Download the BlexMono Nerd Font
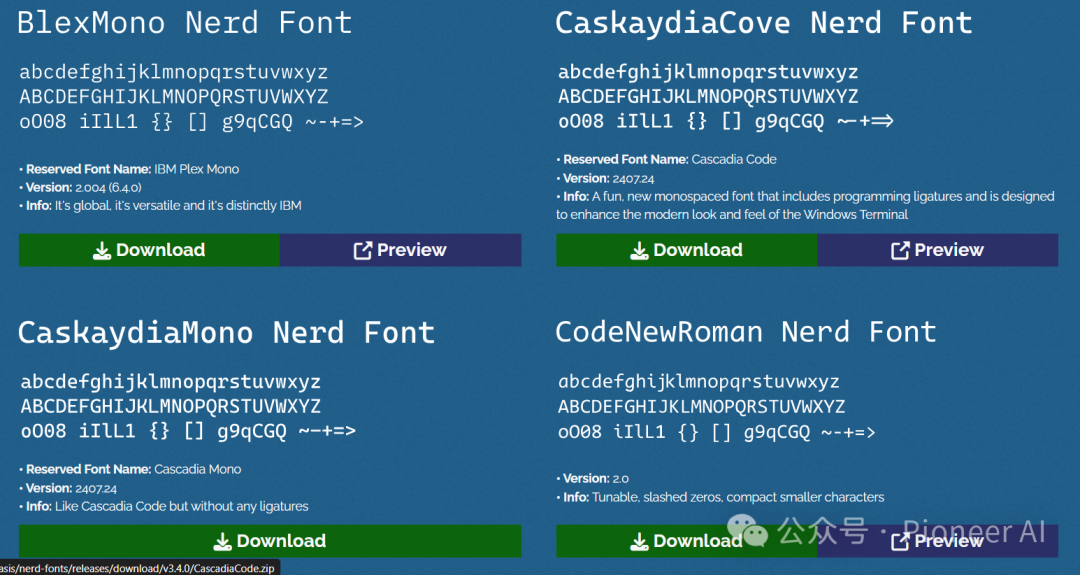The width and height of the screenshot is (1080, 575). (x=149, y=250)
